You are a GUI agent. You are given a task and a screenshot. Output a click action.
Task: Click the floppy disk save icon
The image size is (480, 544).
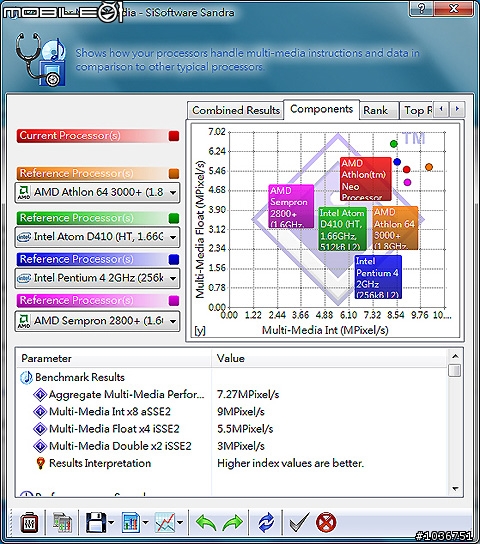click(x=96, y=522)
